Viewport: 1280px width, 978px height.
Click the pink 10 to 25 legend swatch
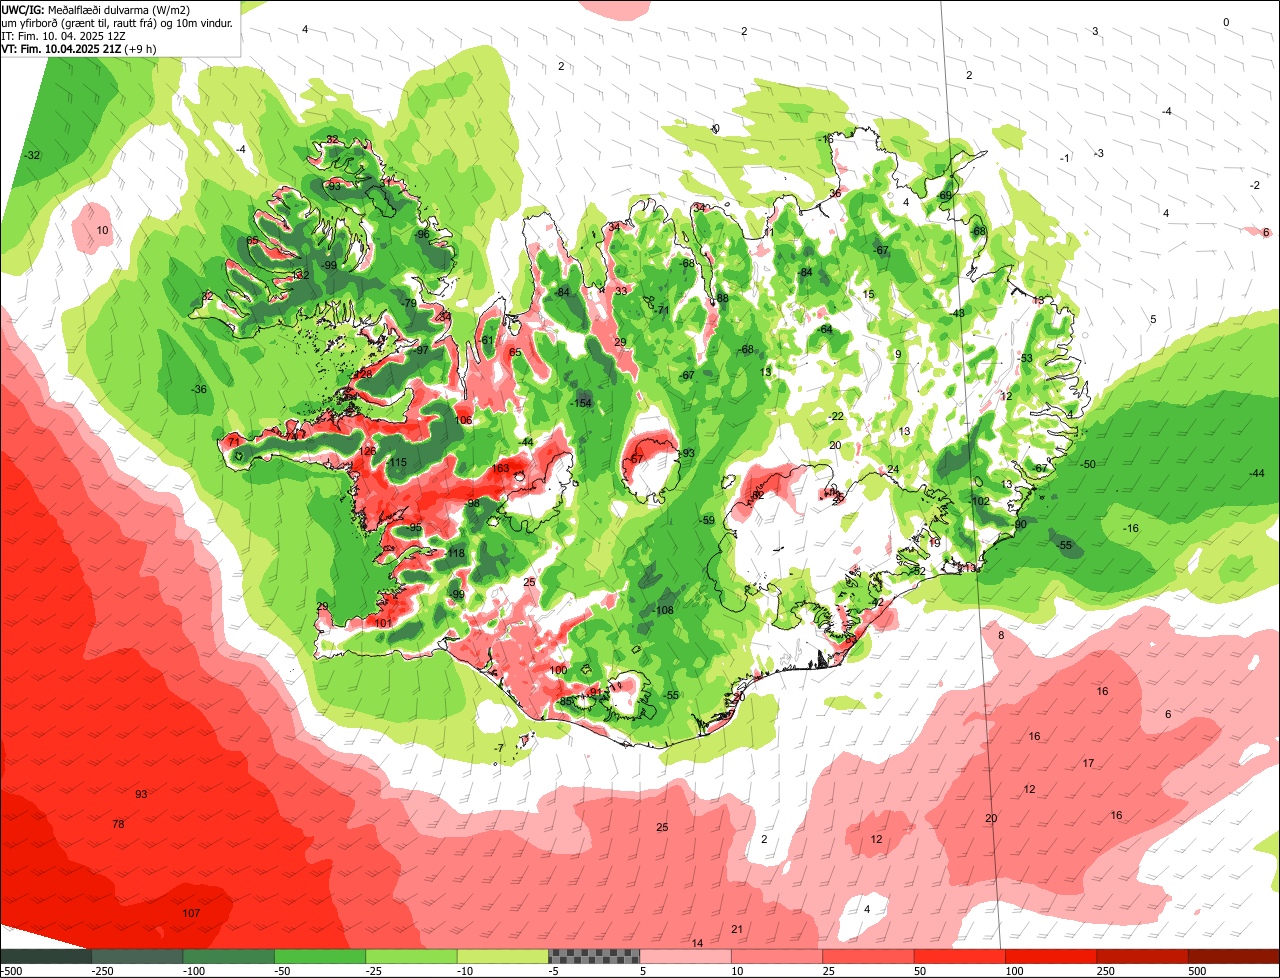[x=777, y=956]
